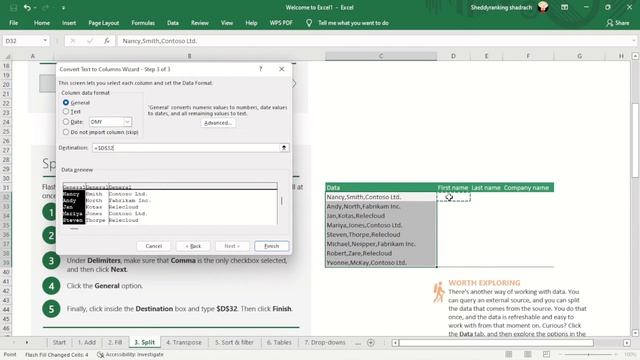This screenshot has width=640, height=360.
Task: Select cell Andy,North,Fabrikam Inc.
Action: 381,206
